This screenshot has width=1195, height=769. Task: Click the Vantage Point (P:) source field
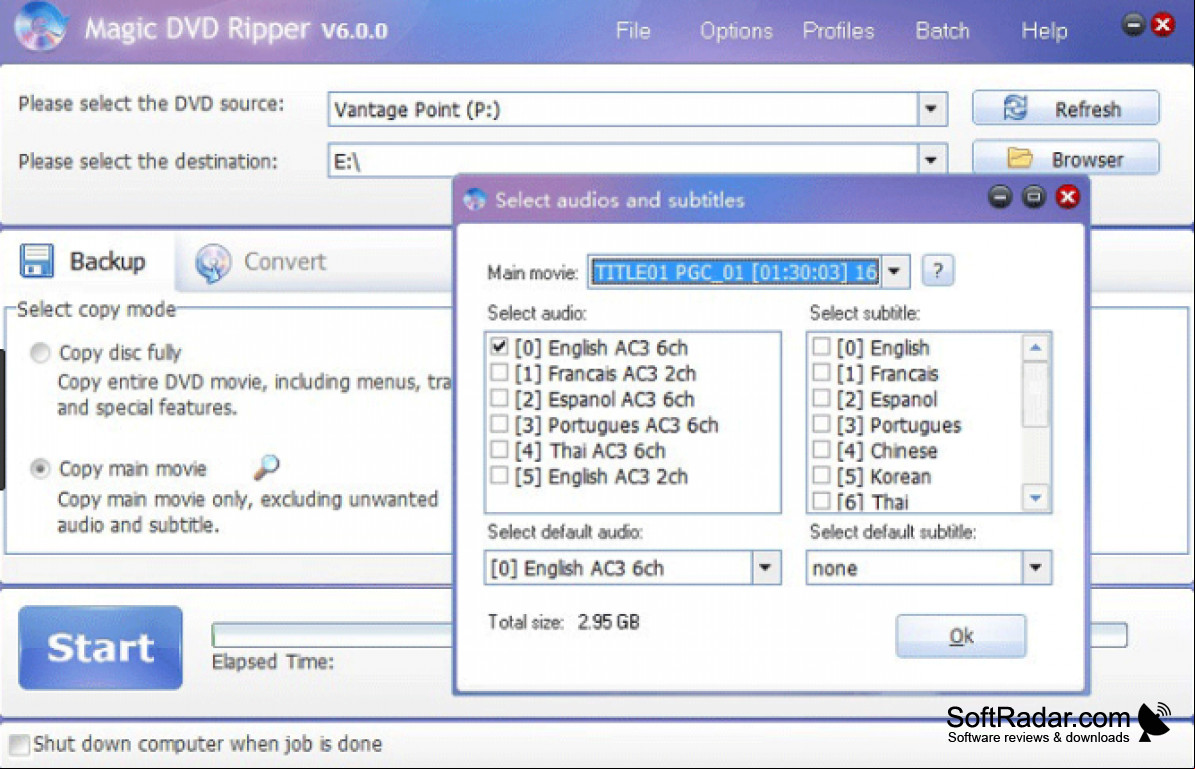pyautogui.click(x=623, y=109)
